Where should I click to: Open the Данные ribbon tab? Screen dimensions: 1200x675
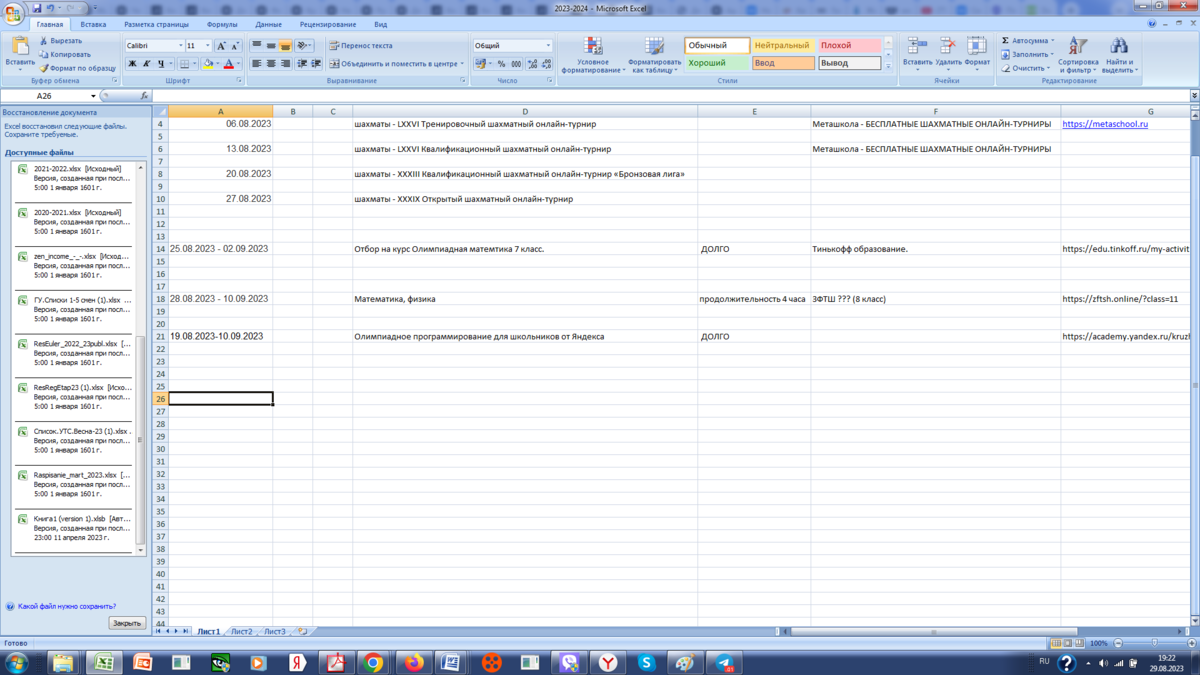click(x=268, y=24)
